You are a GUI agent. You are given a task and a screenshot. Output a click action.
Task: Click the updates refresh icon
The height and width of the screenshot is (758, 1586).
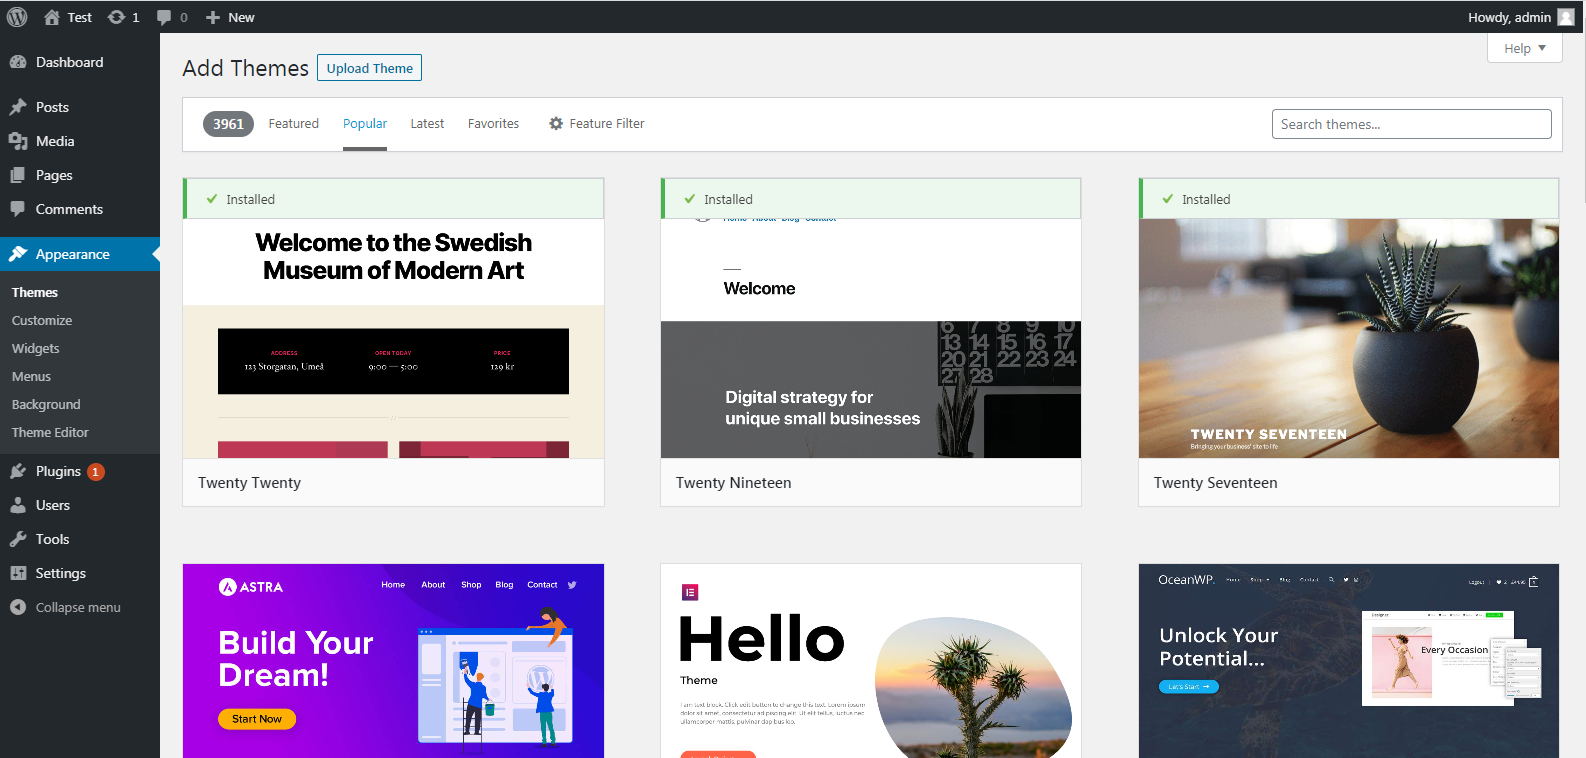click(116, 17)
